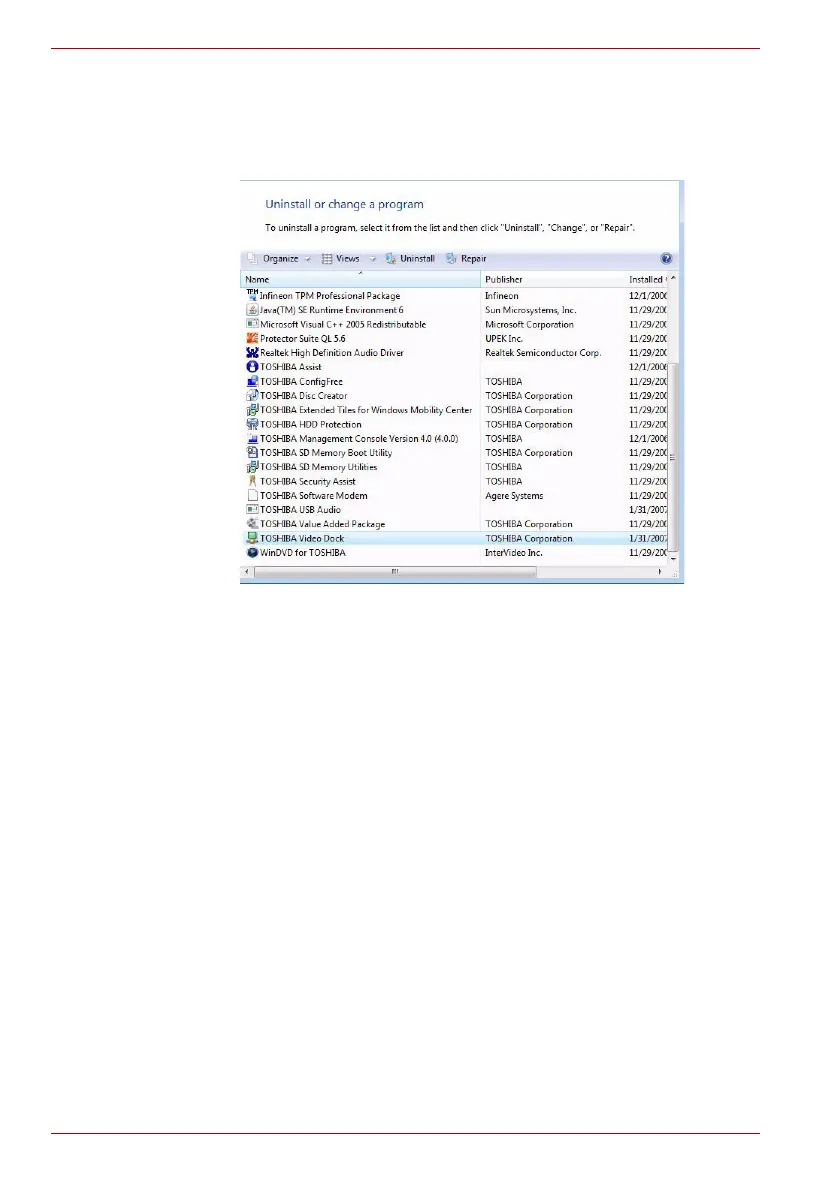The image size is (840, 1190).
Task: Select TOSHIBA Value Added Package entry
Action: coord(322,524)
